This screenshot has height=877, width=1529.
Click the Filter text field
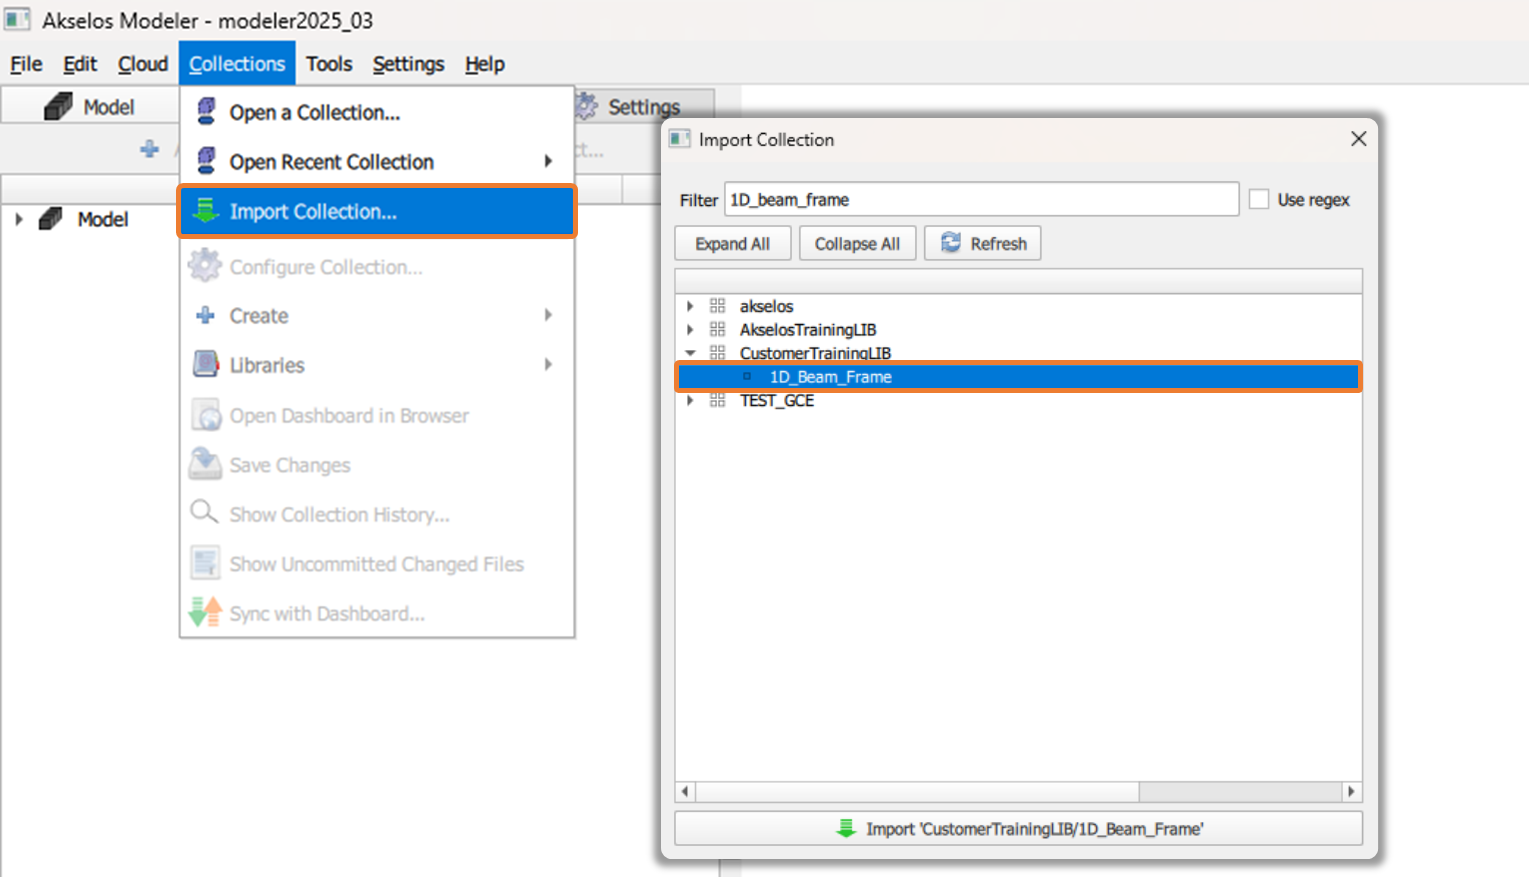982,199
